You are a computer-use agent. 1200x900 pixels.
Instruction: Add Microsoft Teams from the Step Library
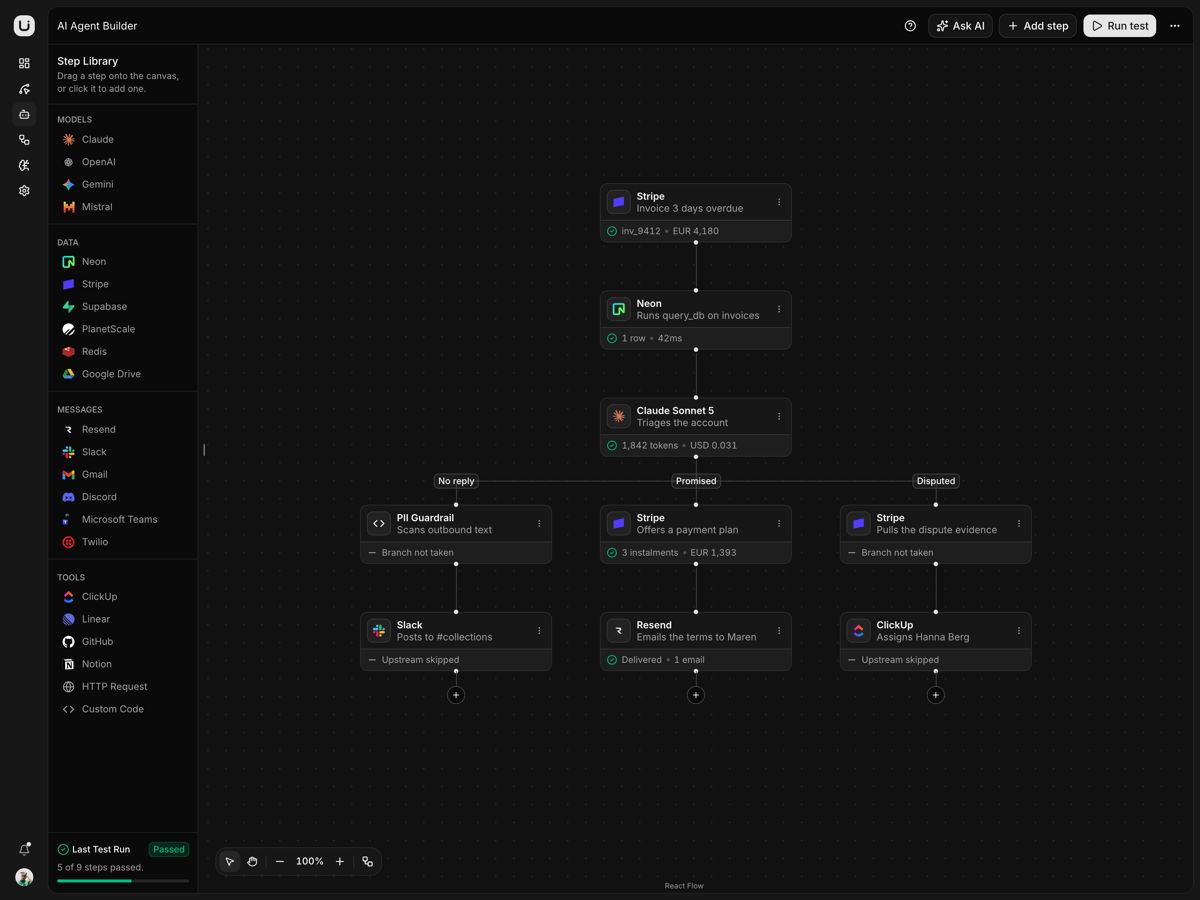(123, 520)
